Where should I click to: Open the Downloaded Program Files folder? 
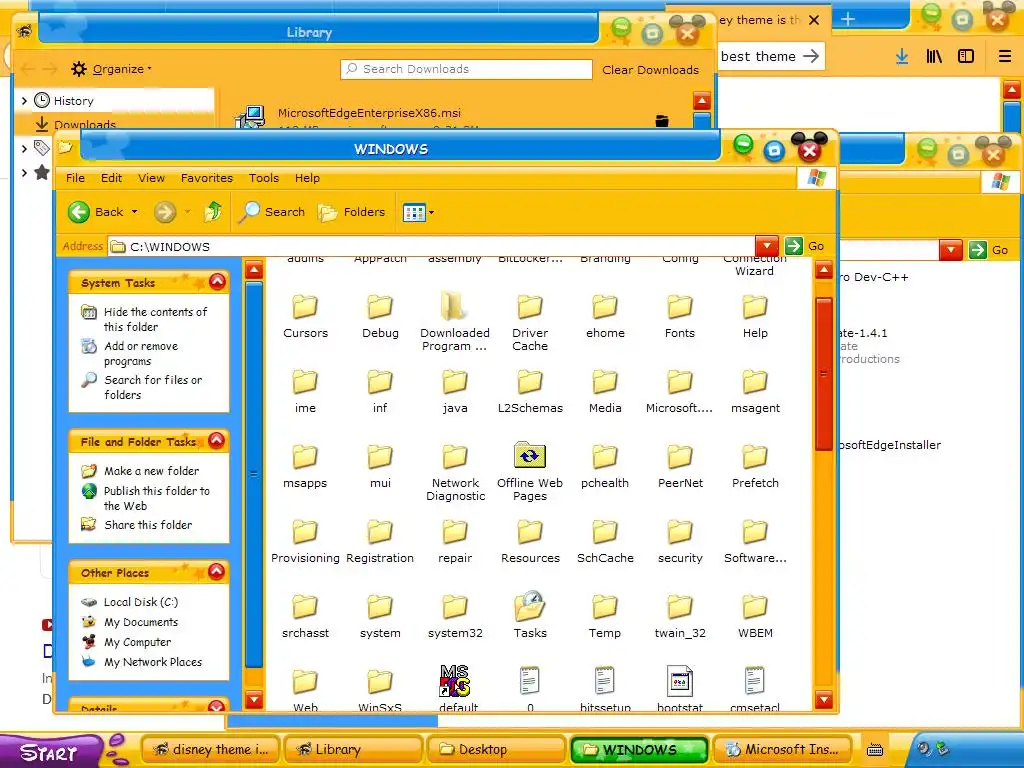tap(455, 322)
